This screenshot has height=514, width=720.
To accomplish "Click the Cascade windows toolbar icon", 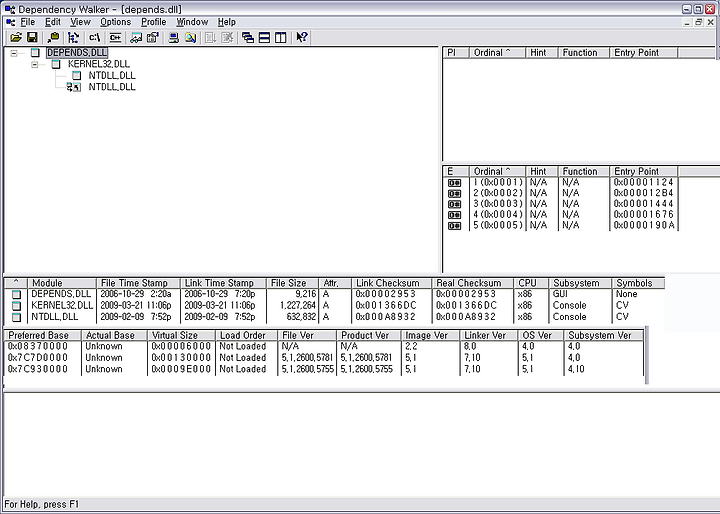I will (x=248, y=38).
